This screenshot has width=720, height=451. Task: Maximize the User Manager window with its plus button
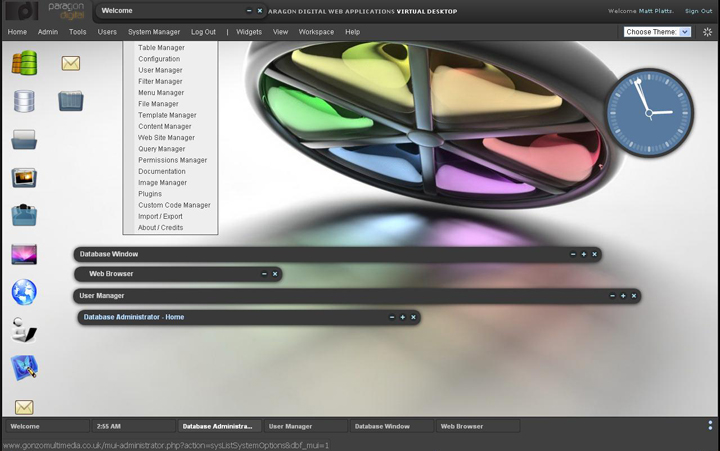tap(623, 296)
